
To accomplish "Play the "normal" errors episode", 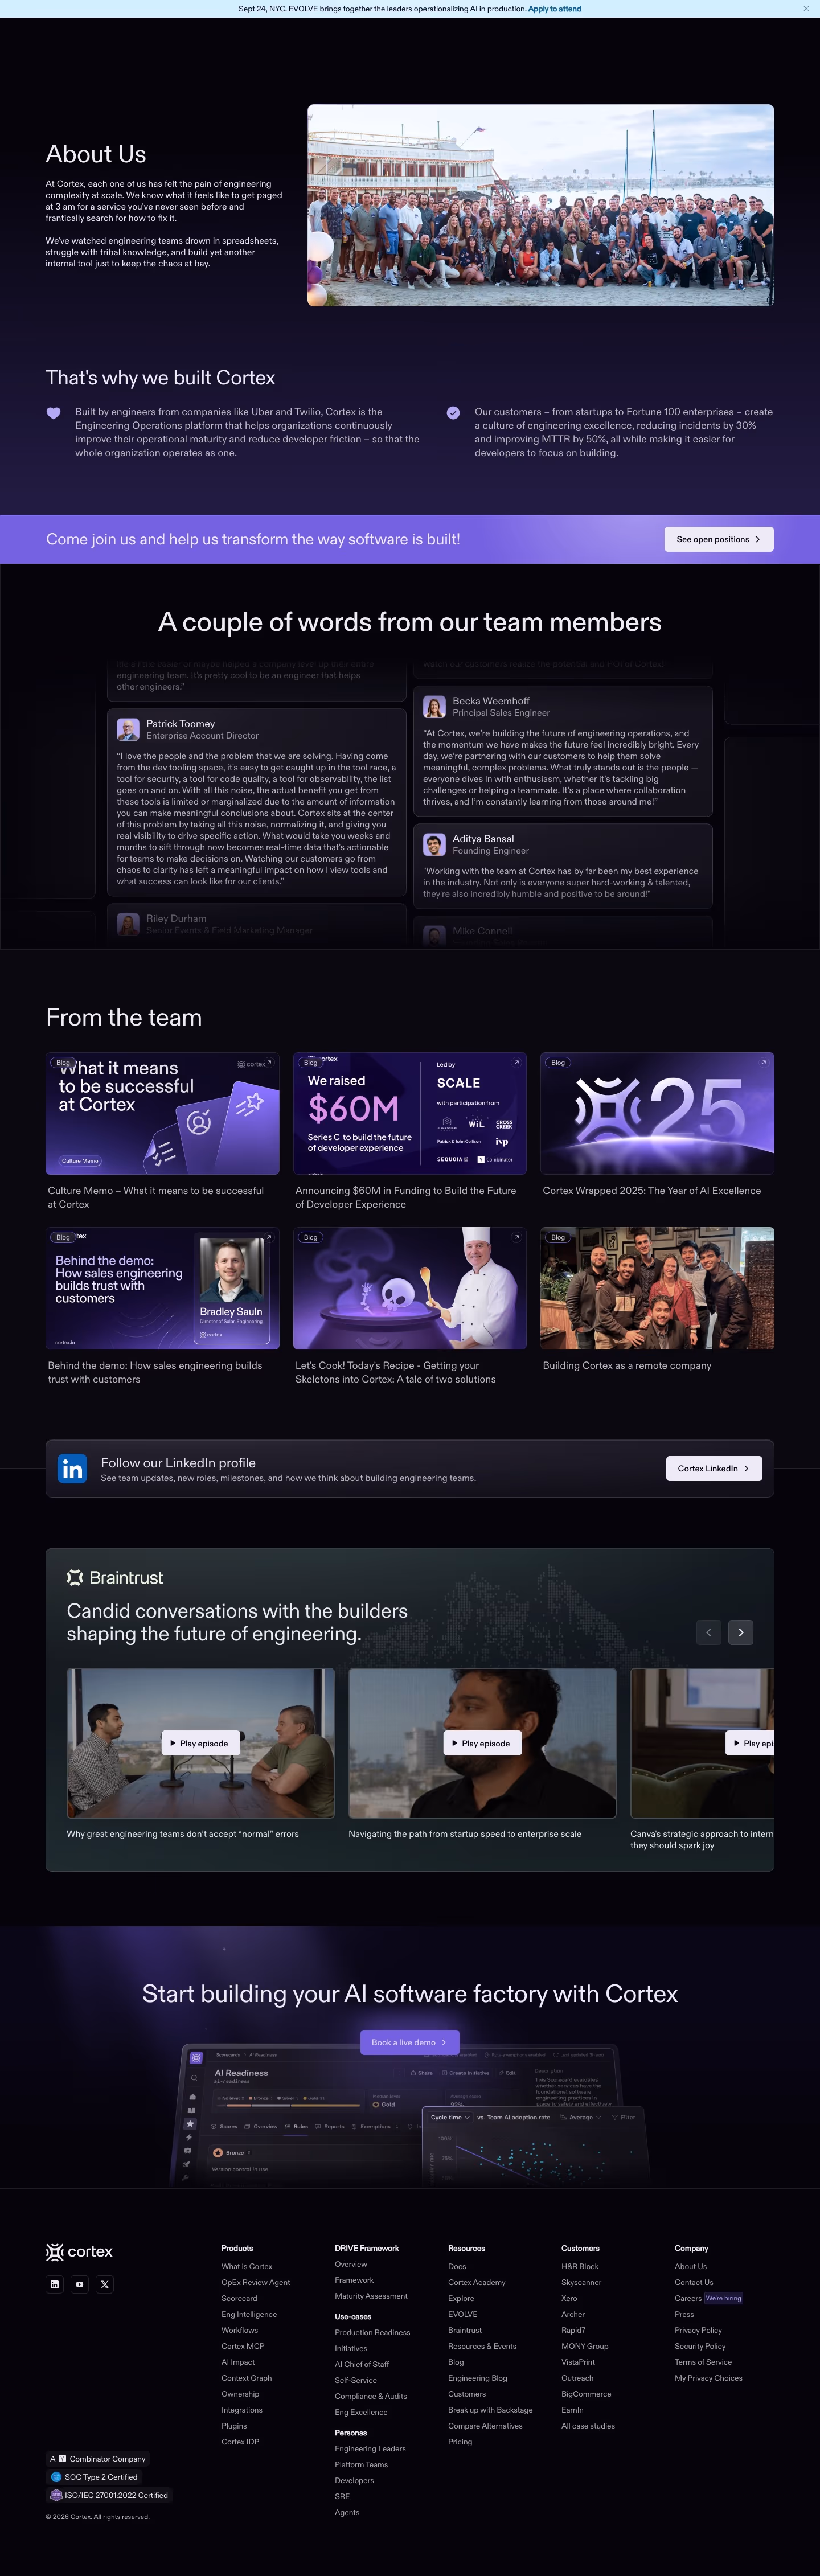I will (x=201, y=1743).
